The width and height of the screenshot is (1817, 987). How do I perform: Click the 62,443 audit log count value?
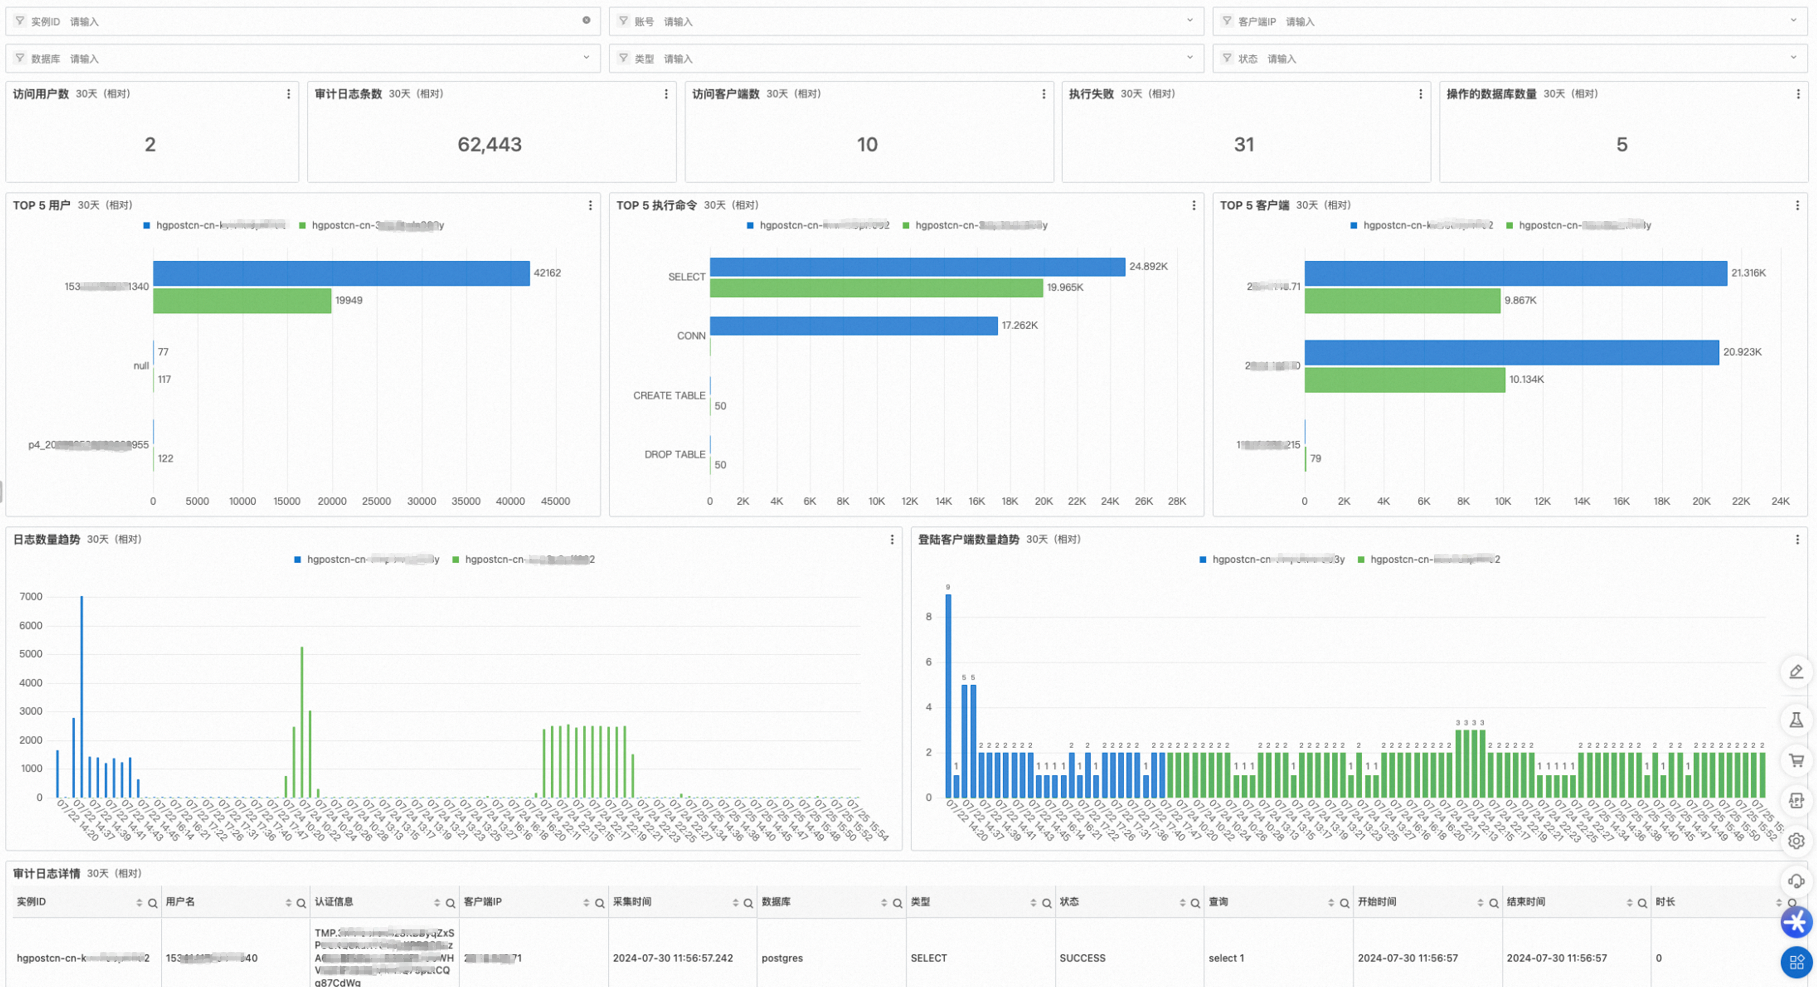click(x=490, y=145)
